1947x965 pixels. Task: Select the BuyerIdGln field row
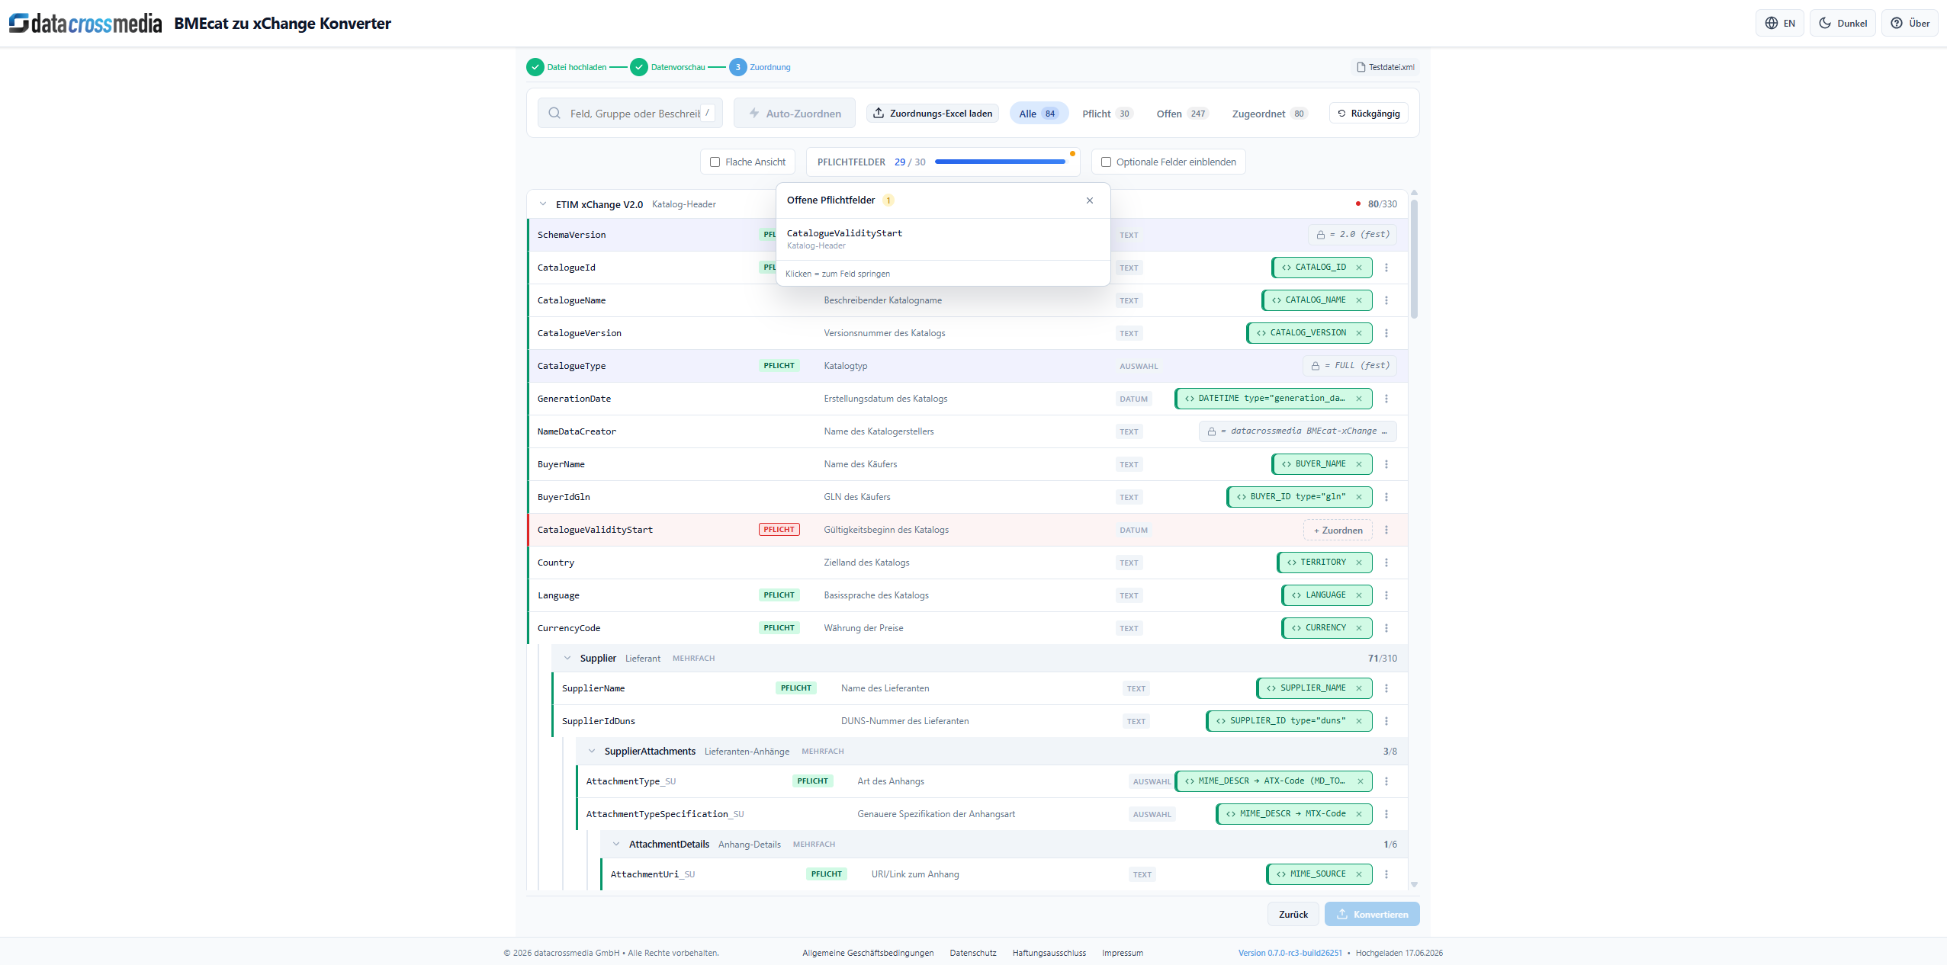click(967, 497)
